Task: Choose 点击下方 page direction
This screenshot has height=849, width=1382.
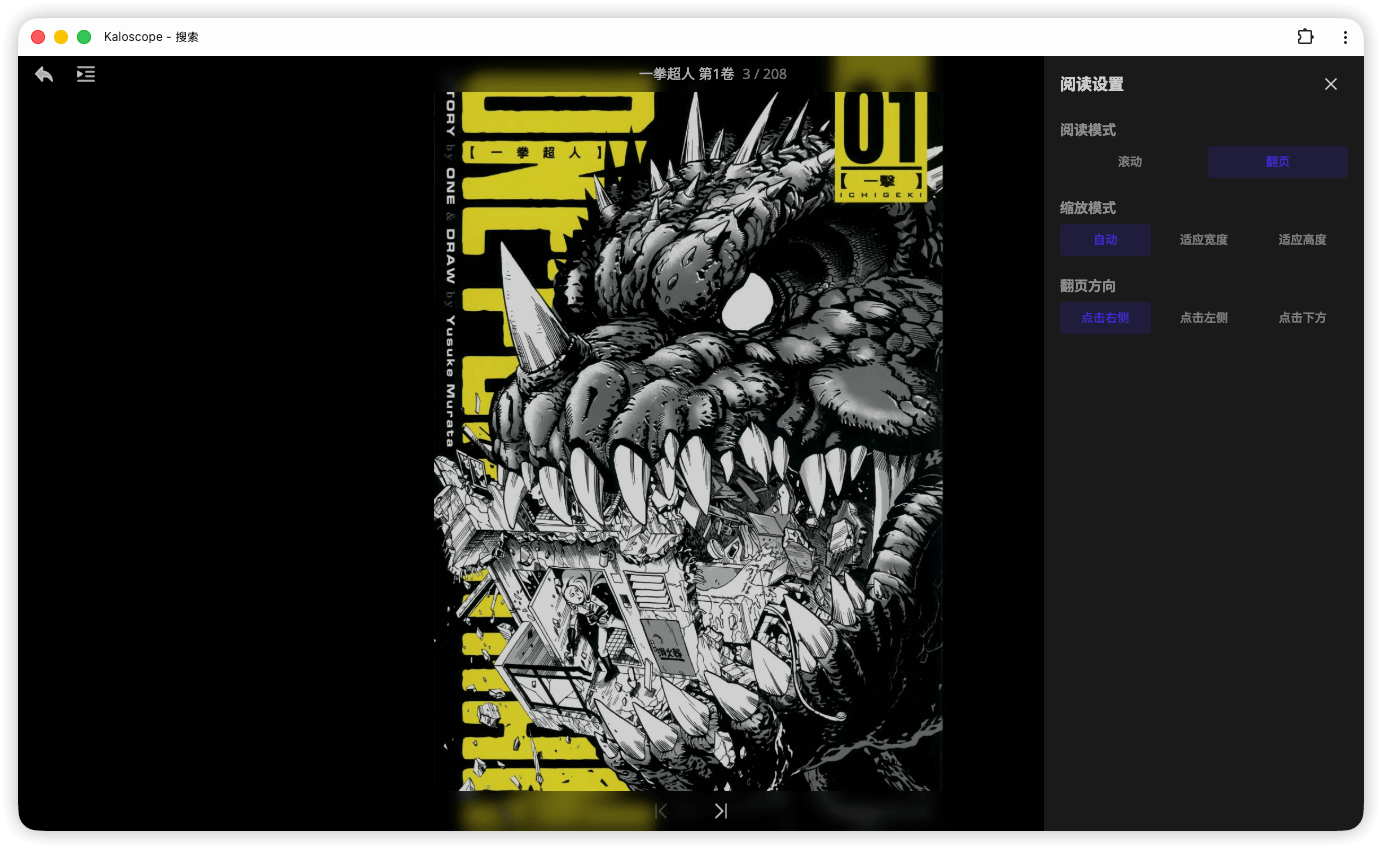Action: click(x=1303, y=318)
